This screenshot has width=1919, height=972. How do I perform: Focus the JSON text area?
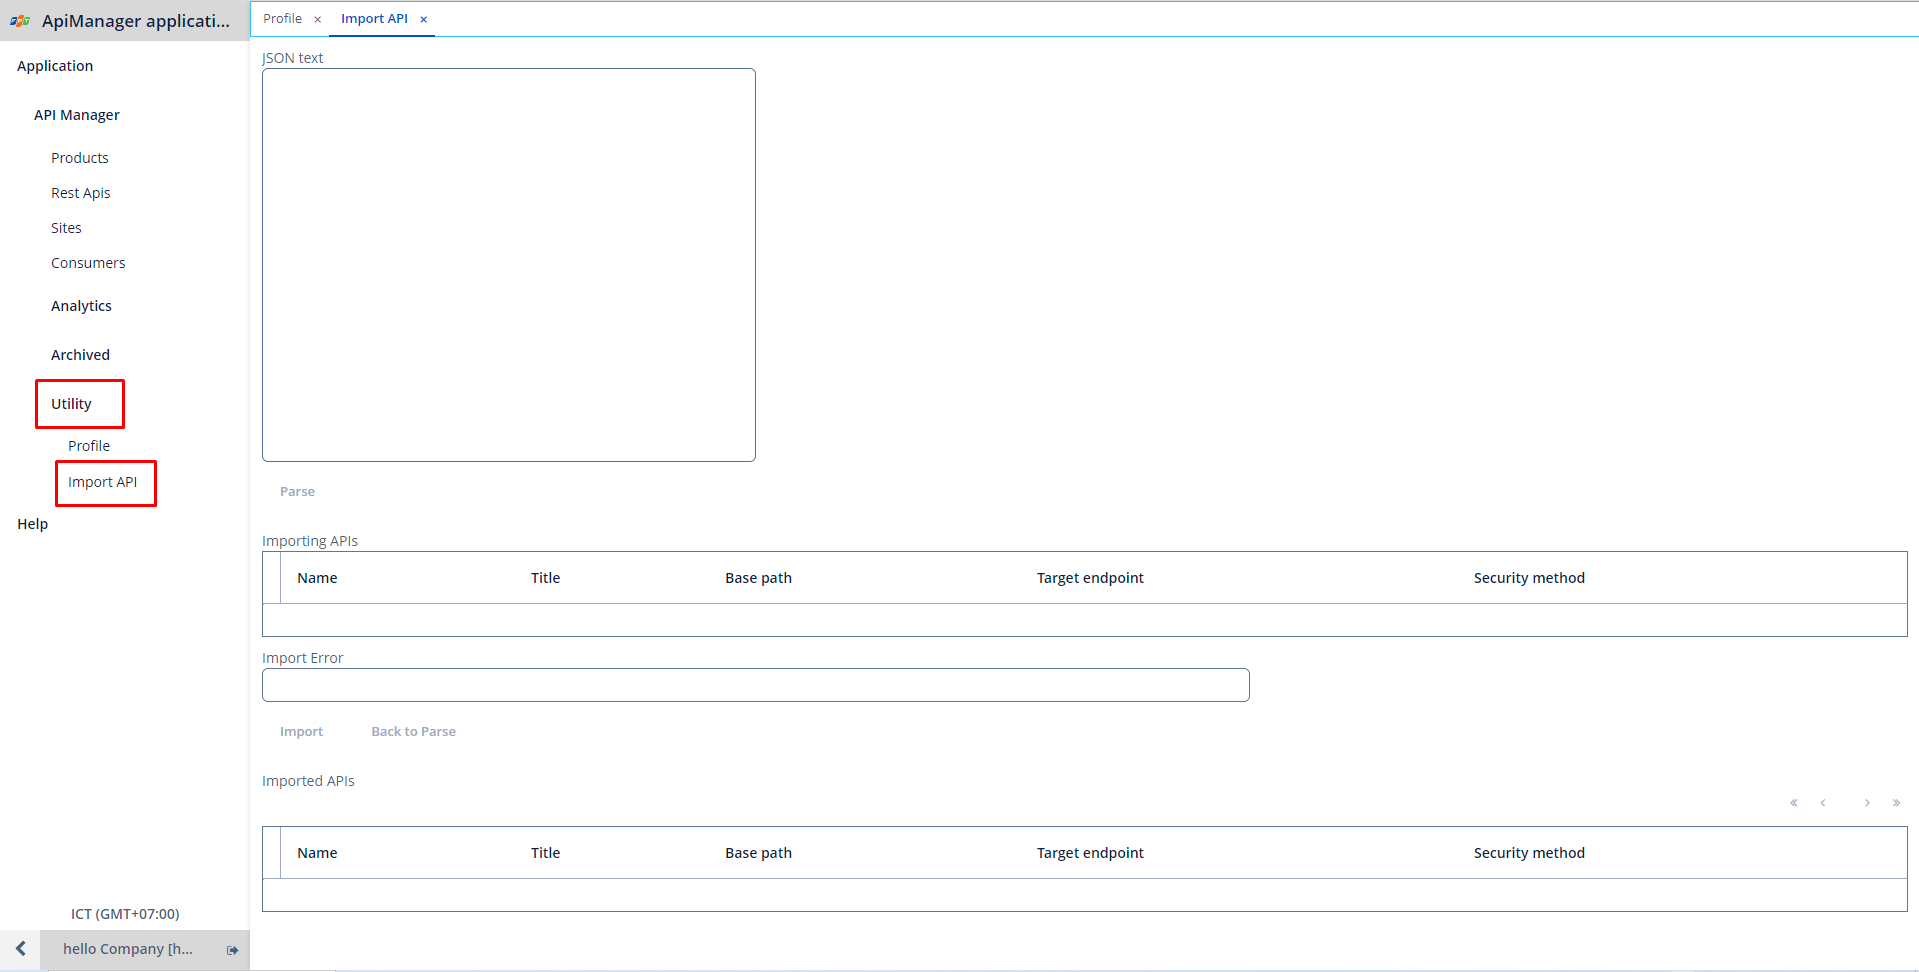click(508, 265)
